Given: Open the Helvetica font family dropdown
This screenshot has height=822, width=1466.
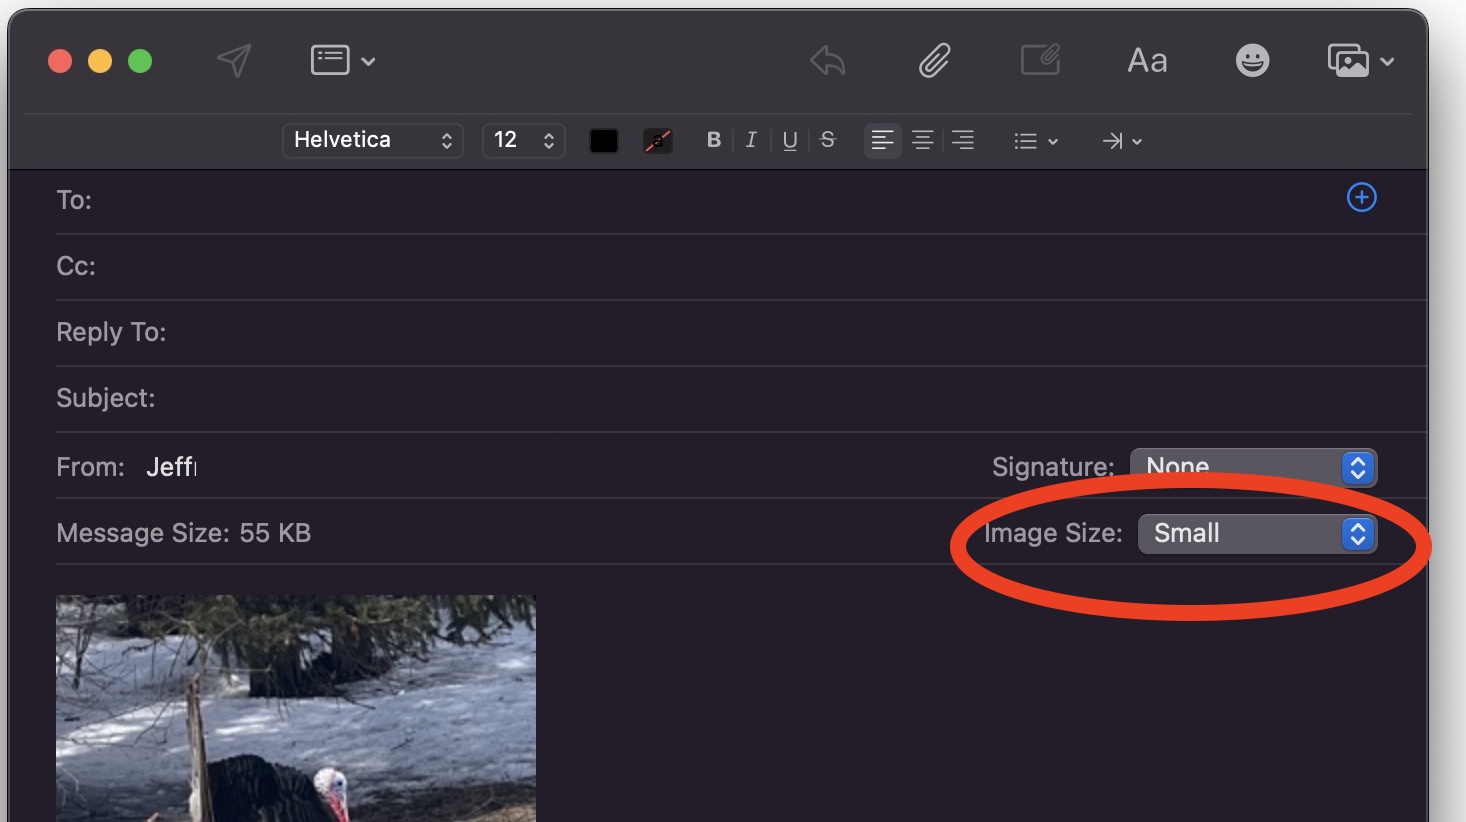Looking at the screenshot, I should click(372, 140).
